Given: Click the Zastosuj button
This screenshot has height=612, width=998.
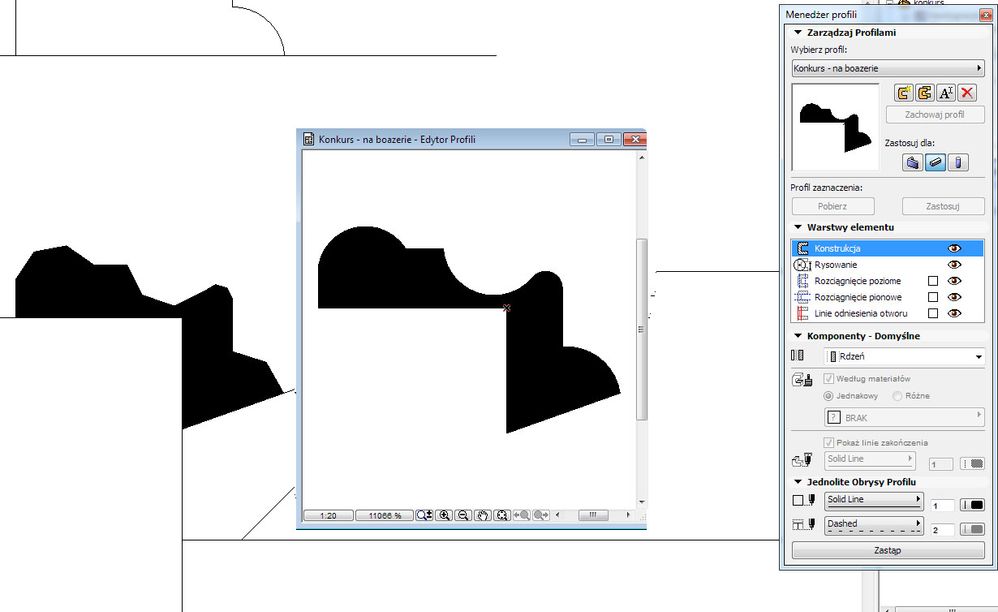Looking at the screenshot, I should click(x=943, y=206).
